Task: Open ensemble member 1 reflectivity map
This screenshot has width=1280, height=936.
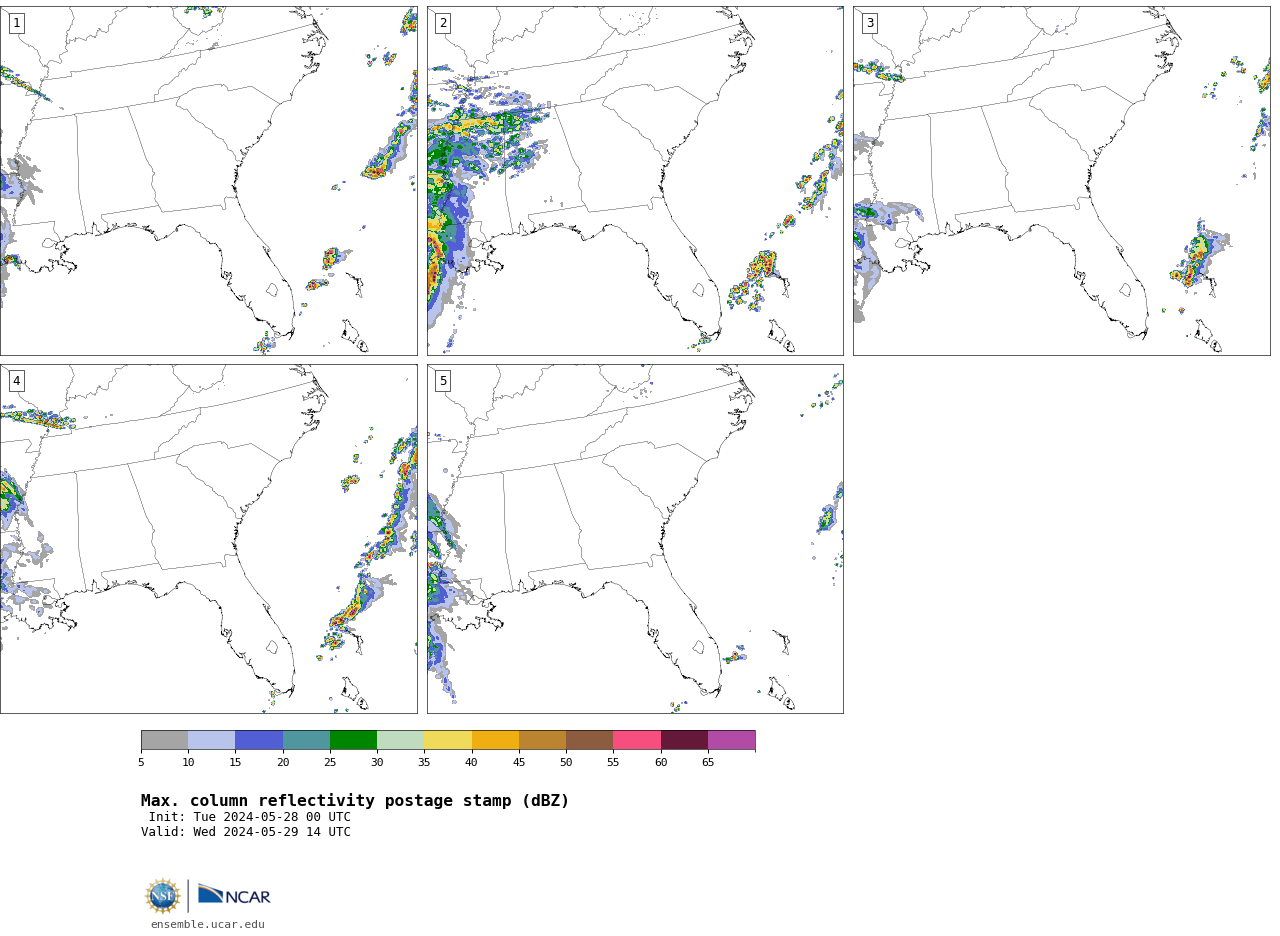Action: point(208,181)
